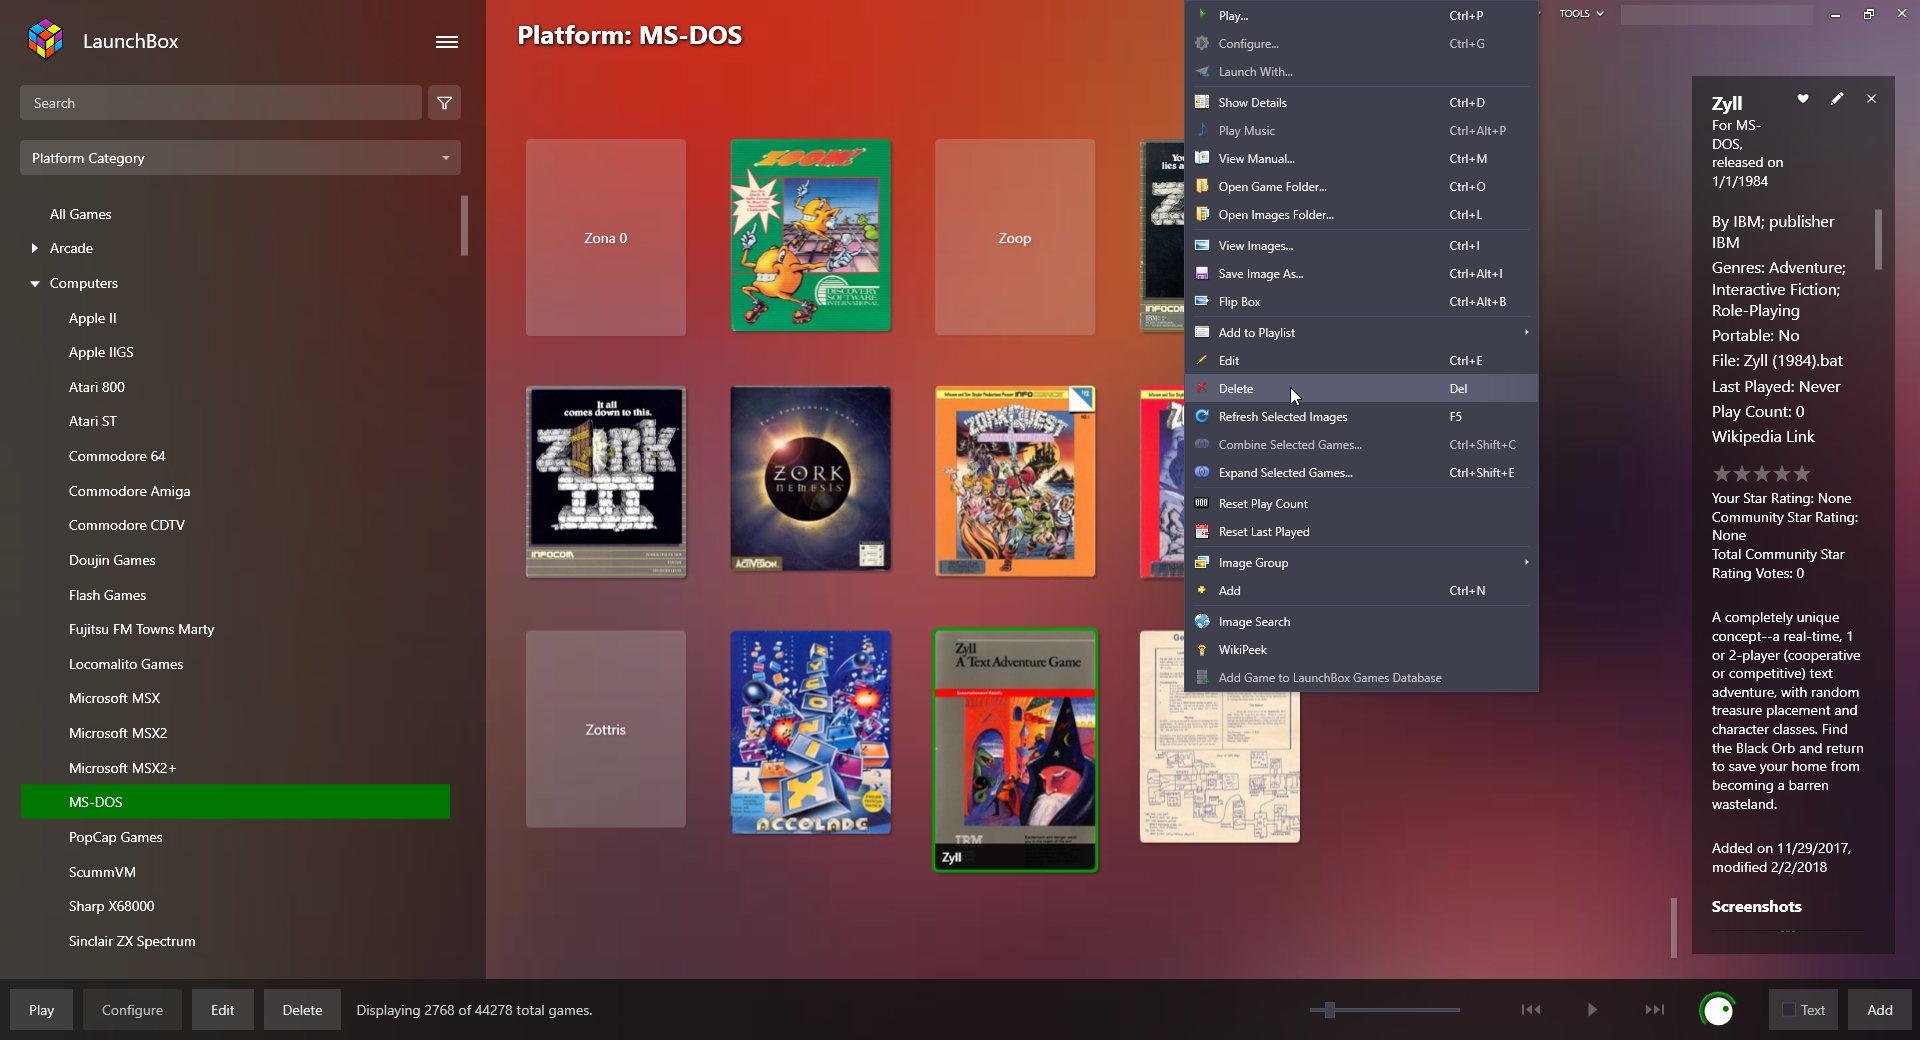Select Expand Selected Games menu entry
1920x1040 pixels.
(x=1361, y=472)
